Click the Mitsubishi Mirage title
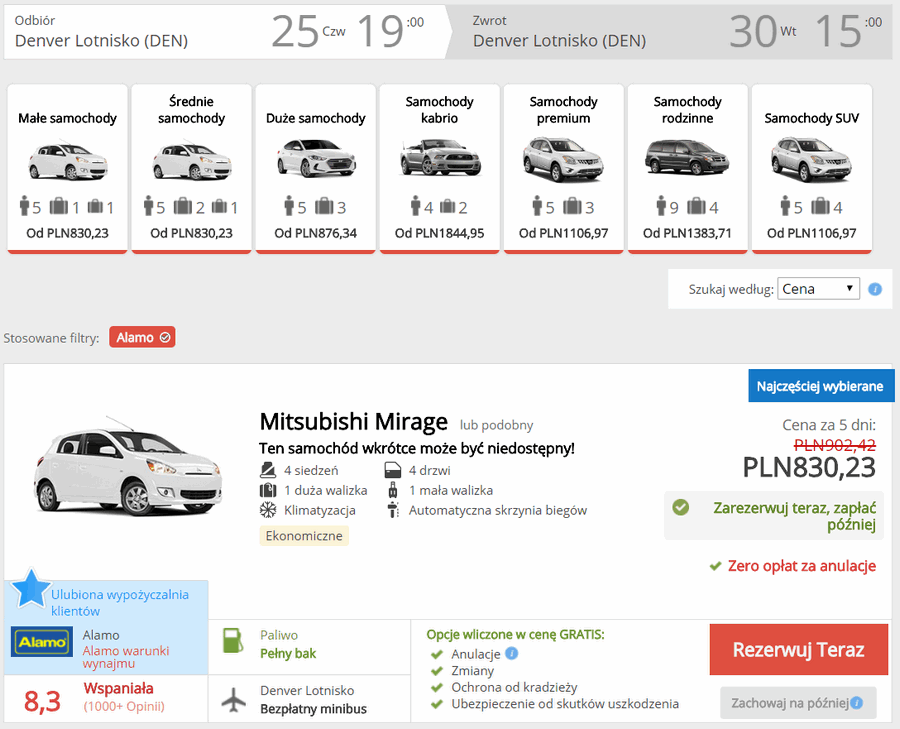 pyautogui.click(x=354, y=422)
